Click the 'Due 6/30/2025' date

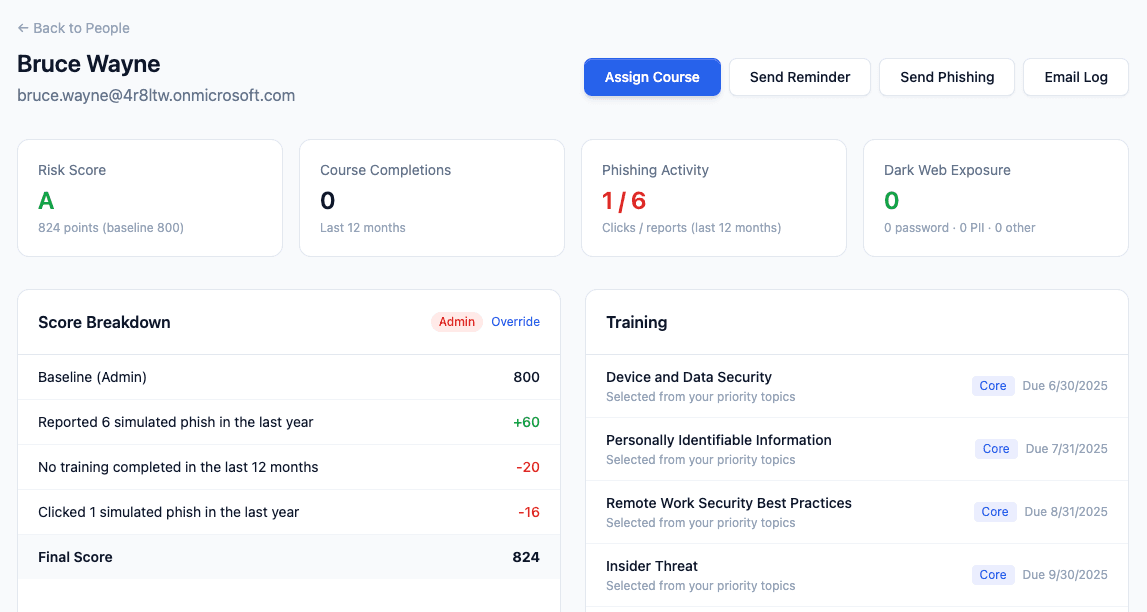coord(1064,386)
